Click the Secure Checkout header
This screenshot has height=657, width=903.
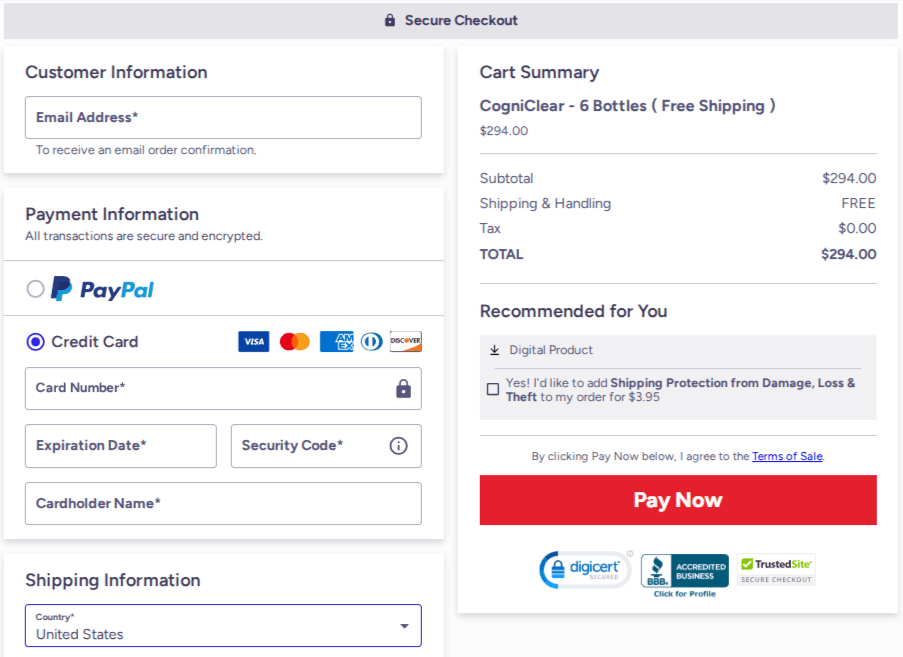pyautogui.click(x=451, y=19)
